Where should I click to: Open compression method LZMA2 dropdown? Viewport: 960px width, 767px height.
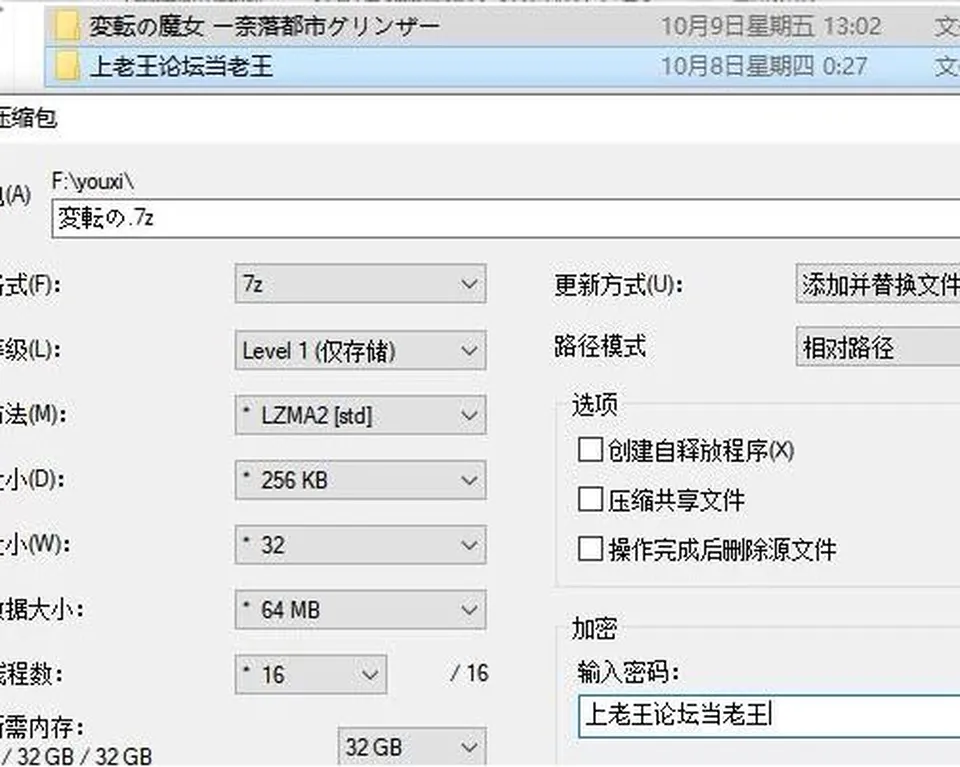pyautogui.click(x=361, y=416)
